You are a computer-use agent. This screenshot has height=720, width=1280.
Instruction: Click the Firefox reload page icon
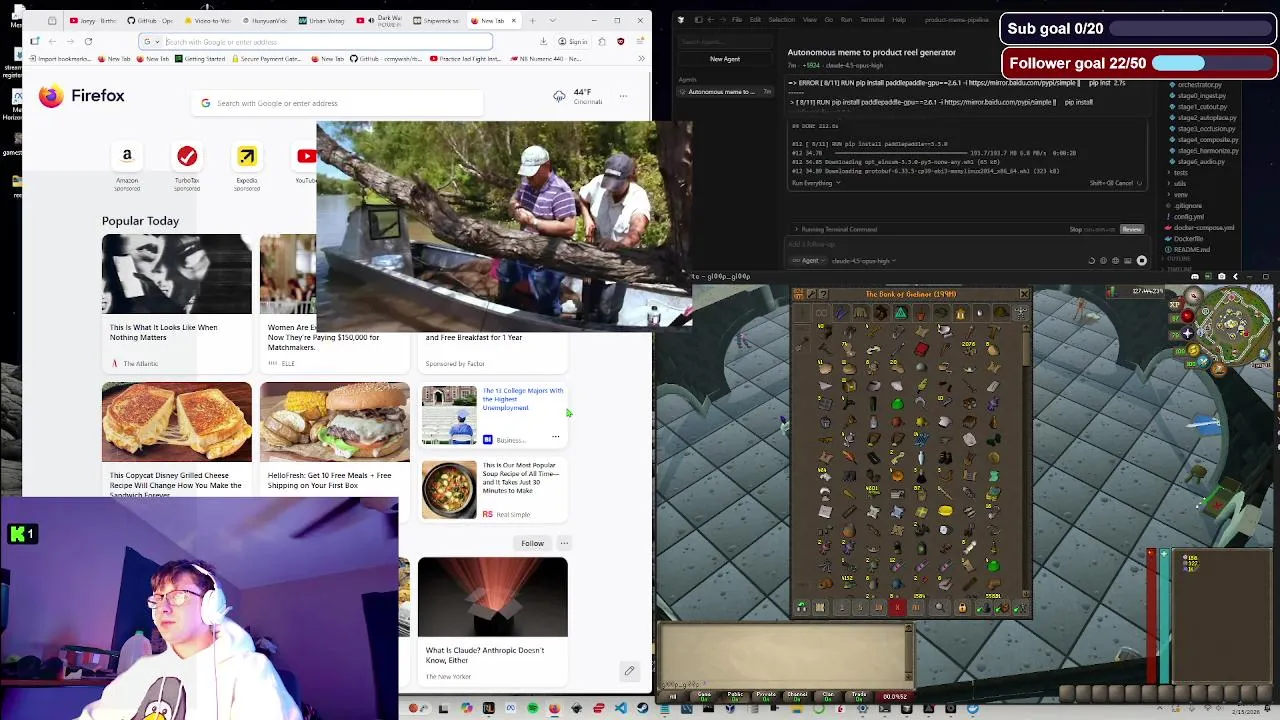pyautogui.click(x=88, y=41)
